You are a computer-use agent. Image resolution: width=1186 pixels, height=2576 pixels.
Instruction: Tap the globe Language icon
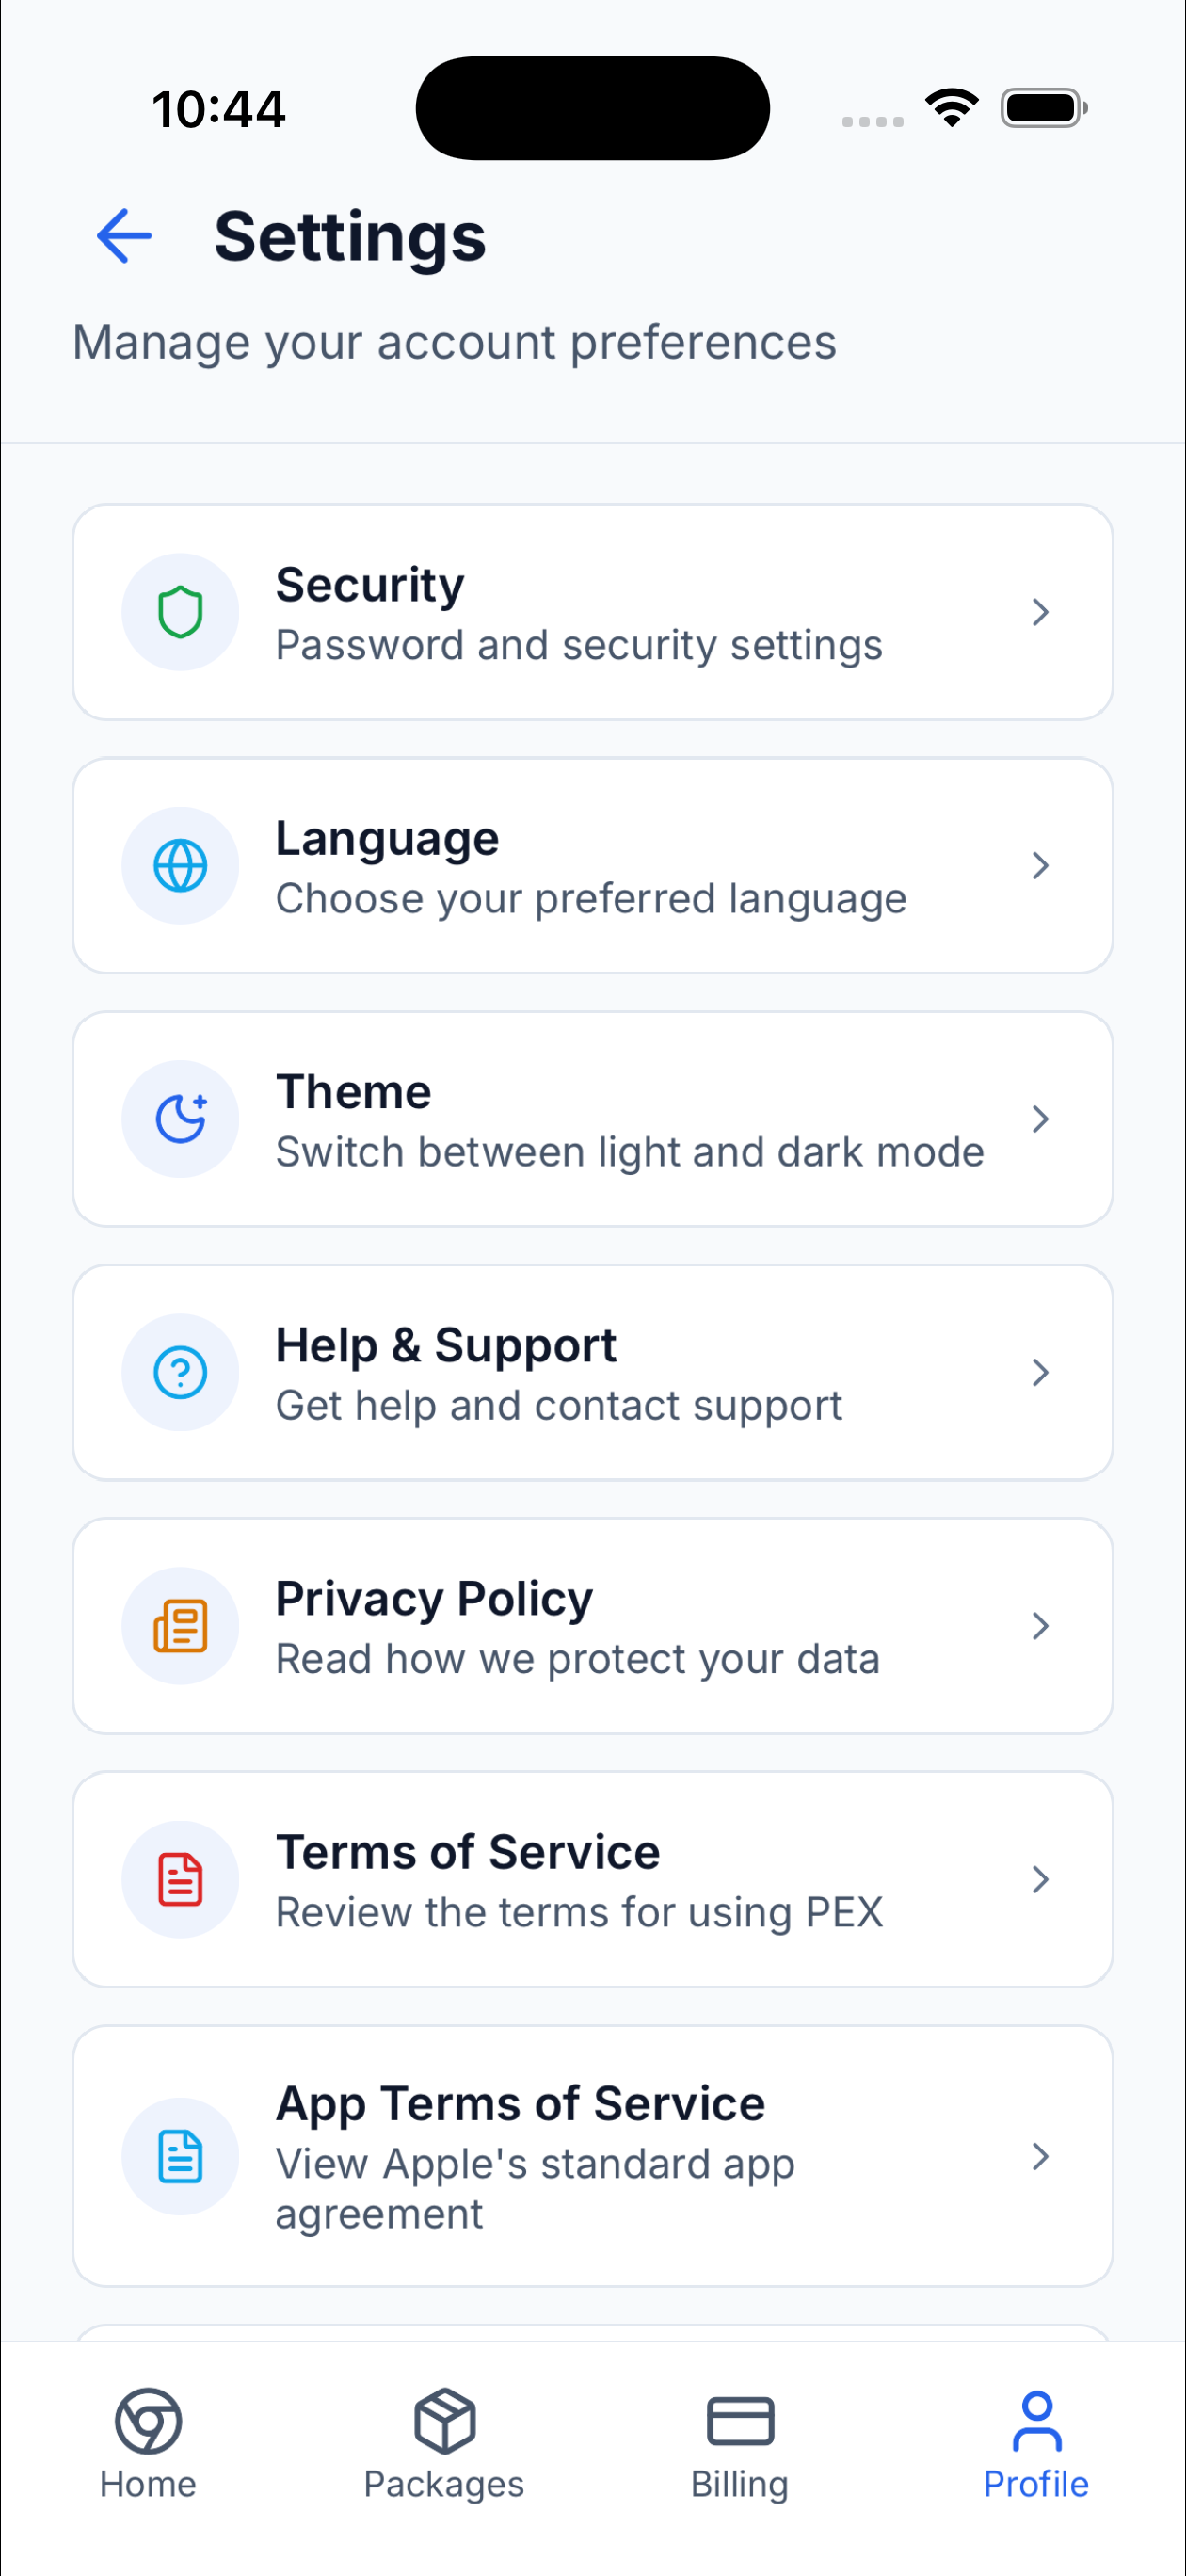tap(180, 865)
